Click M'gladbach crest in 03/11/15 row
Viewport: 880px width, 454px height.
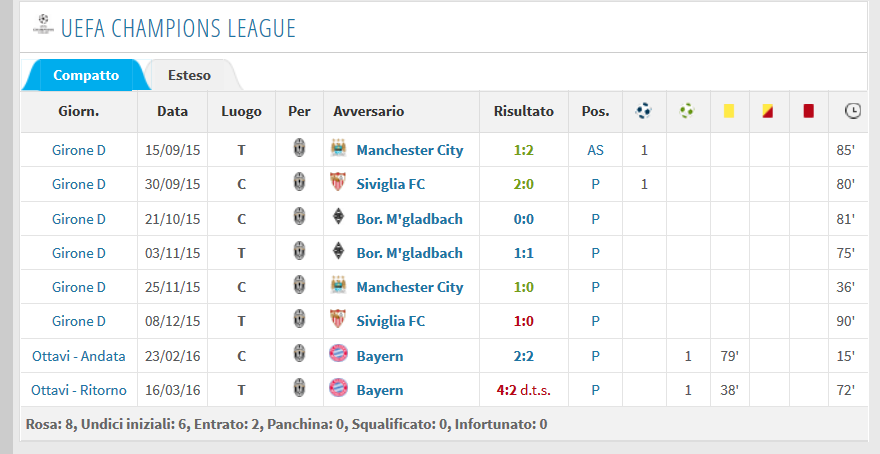pyautogui.click(x=338, y=252)
